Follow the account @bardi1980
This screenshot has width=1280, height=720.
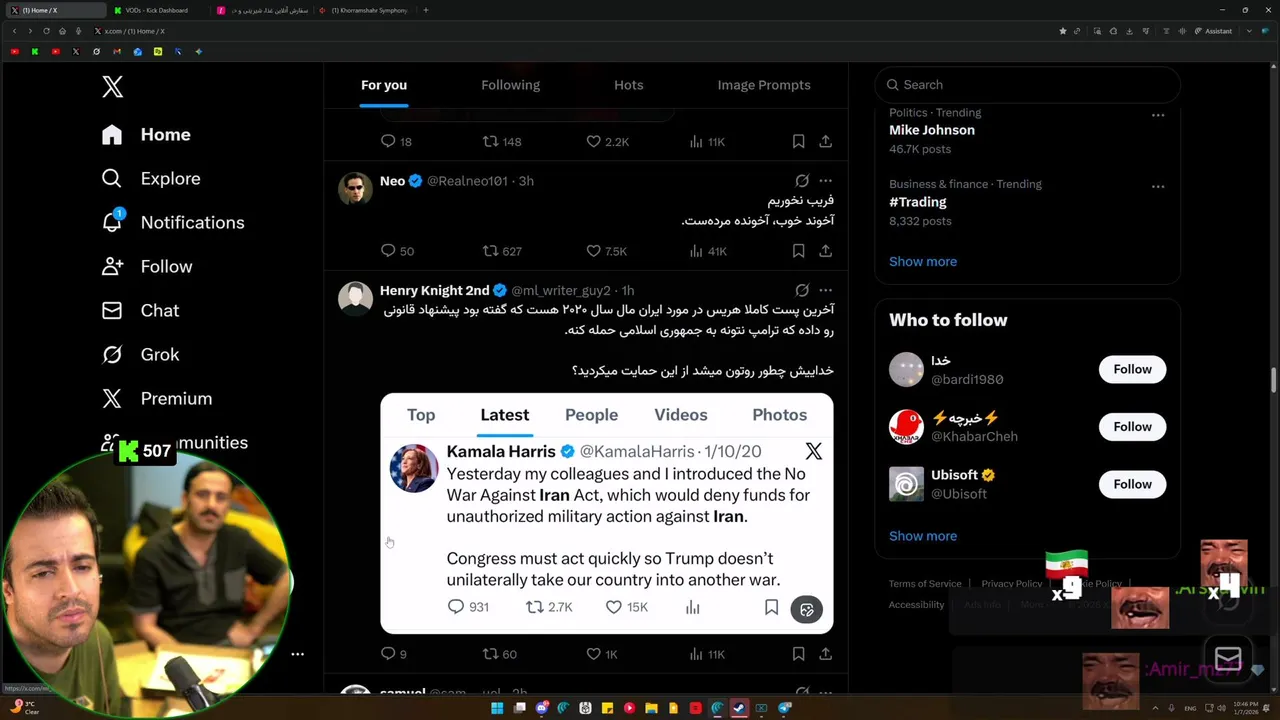(x=1132, y=370)
